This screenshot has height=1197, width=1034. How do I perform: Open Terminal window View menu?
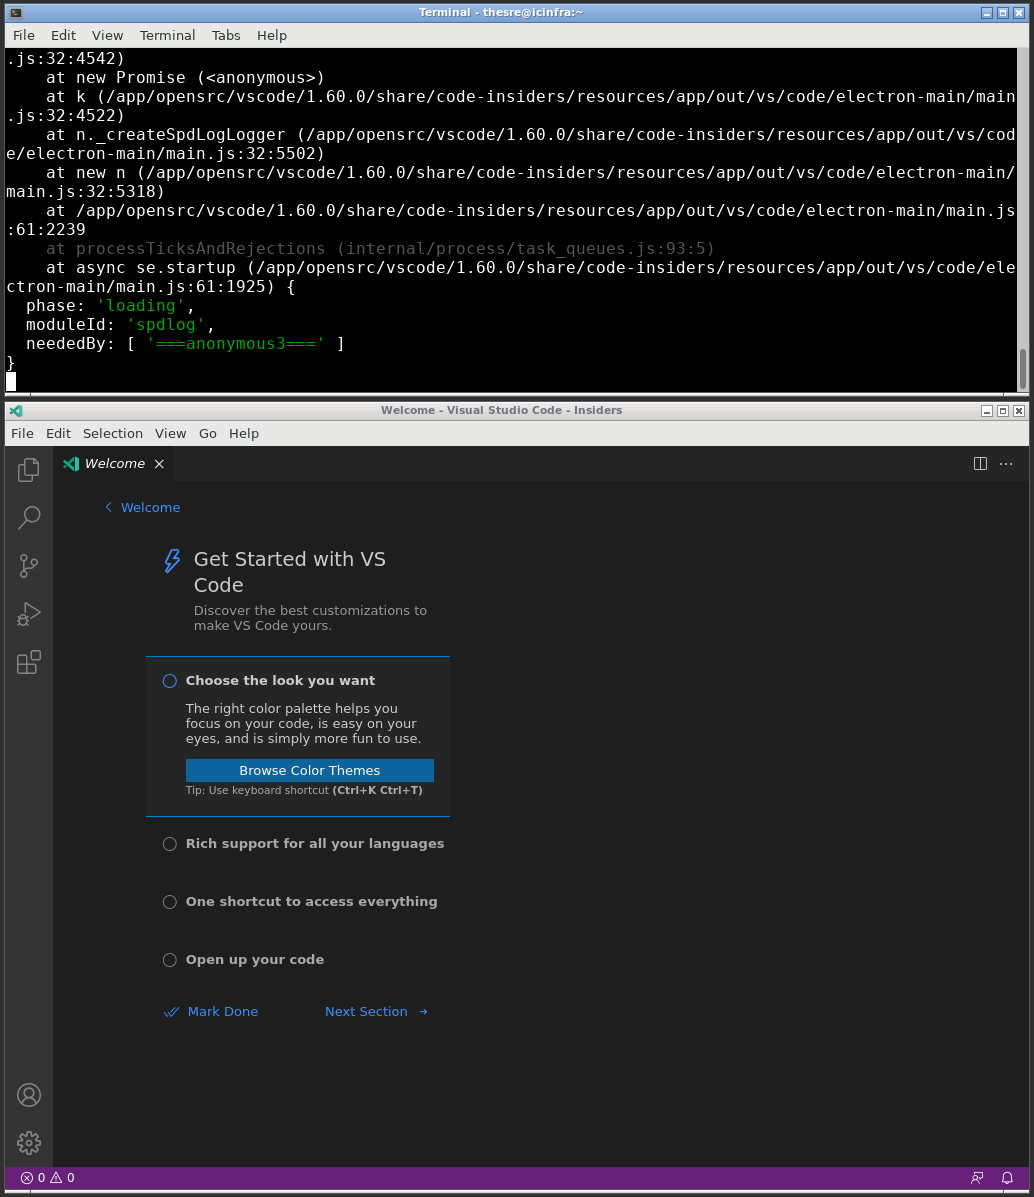[x=107, y=35]
